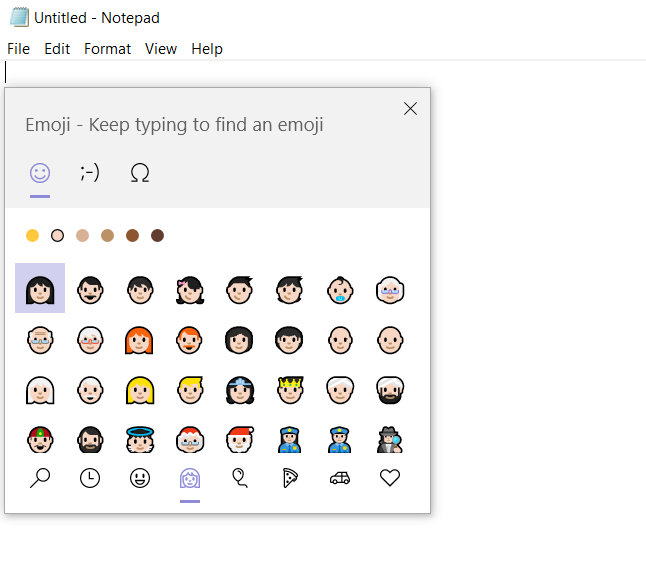Open celebrations and objects balloon category

click(x=240, y=478)
